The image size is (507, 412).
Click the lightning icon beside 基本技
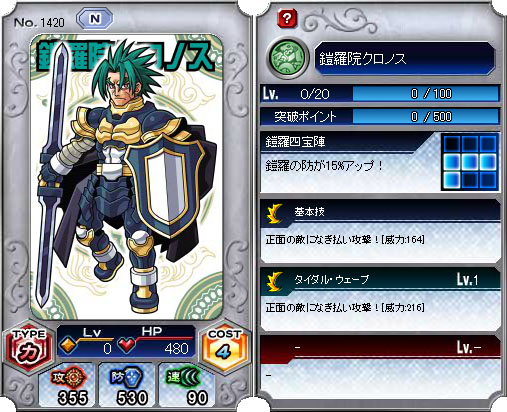pos(275,213)
